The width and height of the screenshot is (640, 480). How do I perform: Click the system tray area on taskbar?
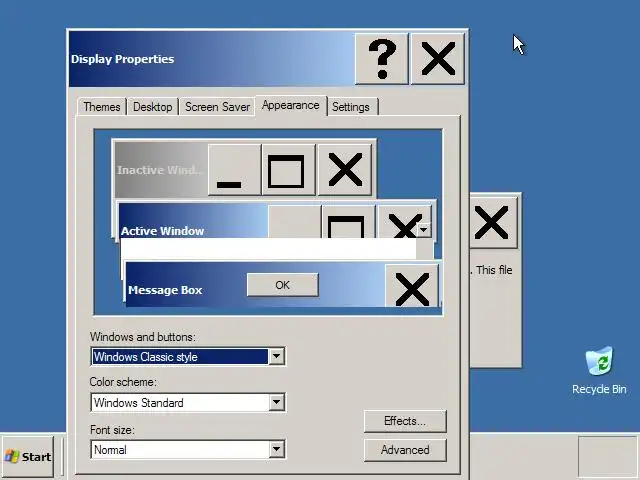[x=608, y=456]
